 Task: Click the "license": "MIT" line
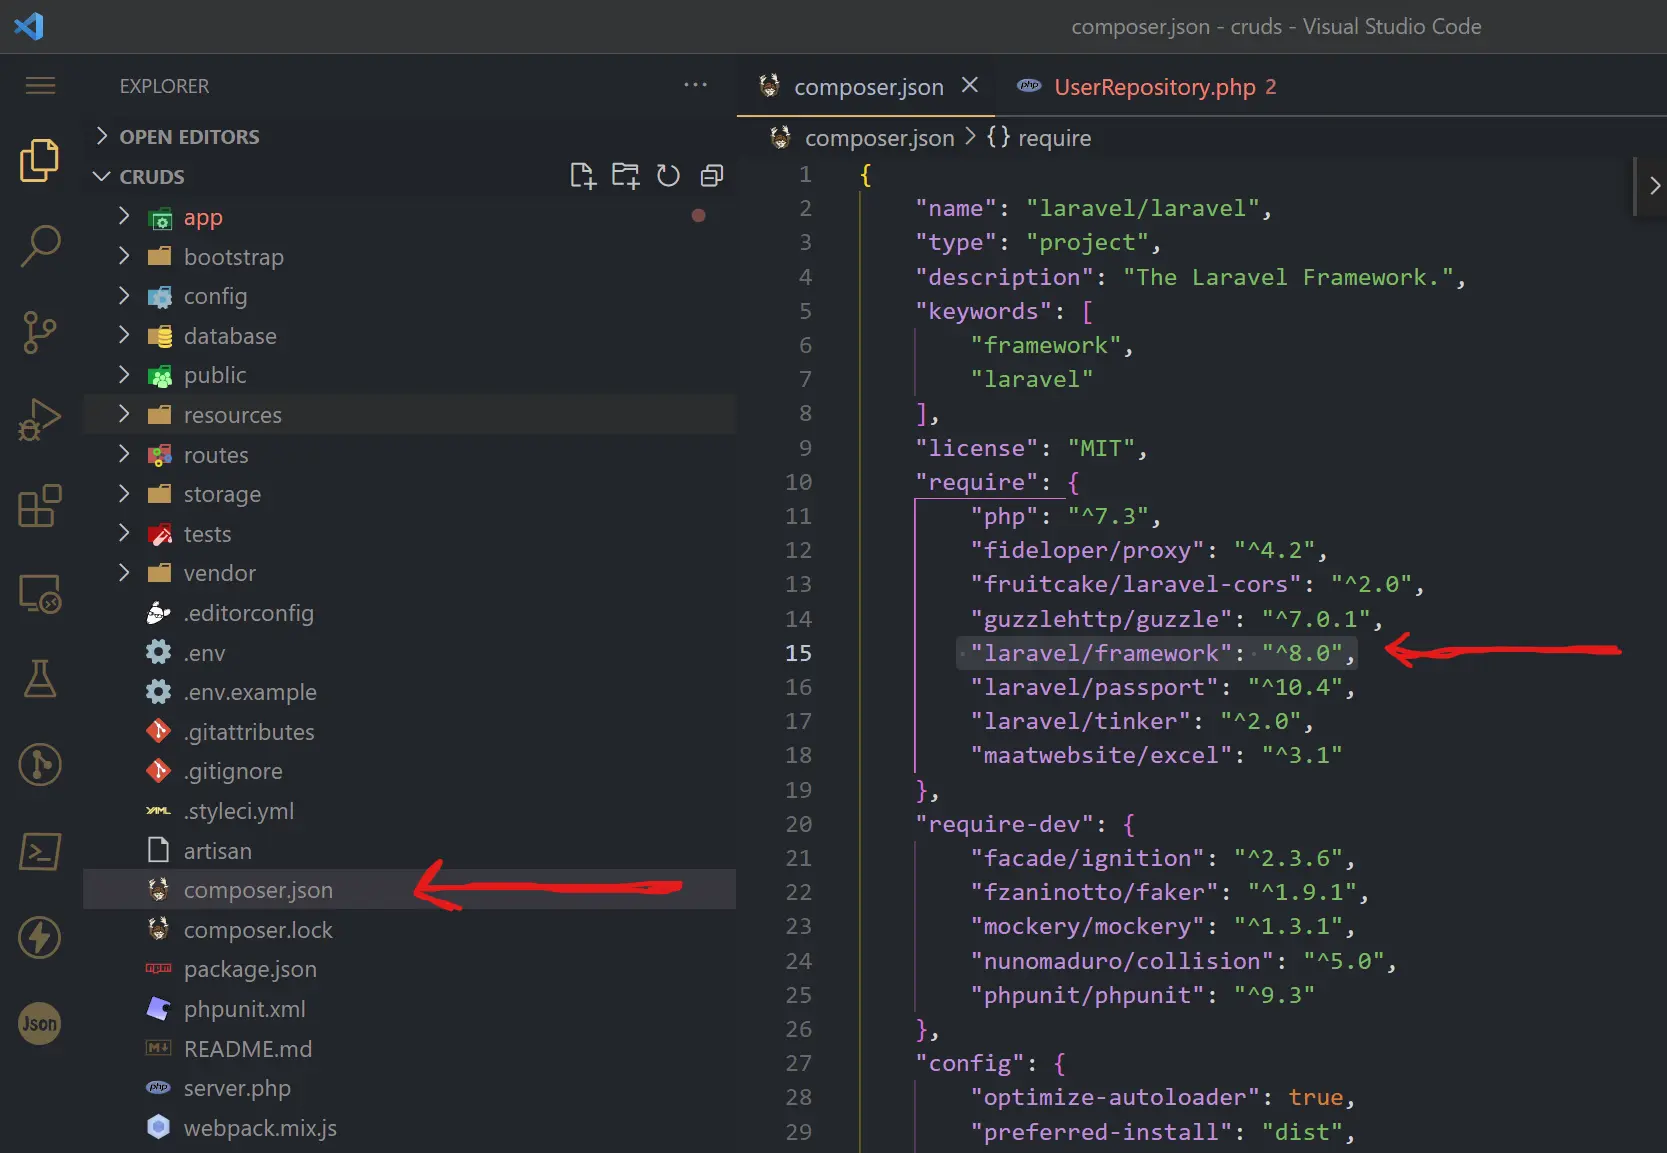click(x=1030, y=448)
